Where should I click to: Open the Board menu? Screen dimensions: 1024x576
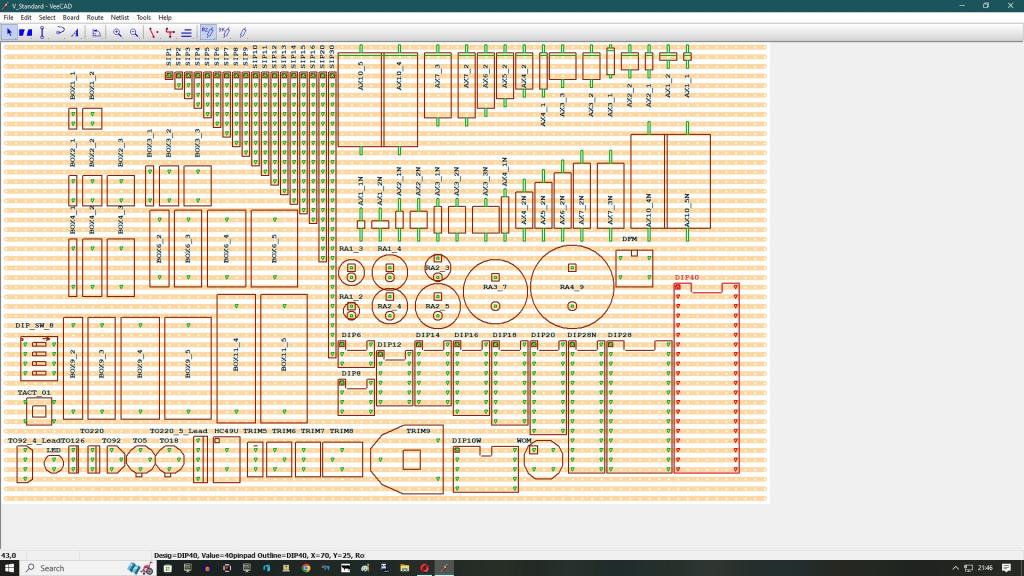point(71,17)
